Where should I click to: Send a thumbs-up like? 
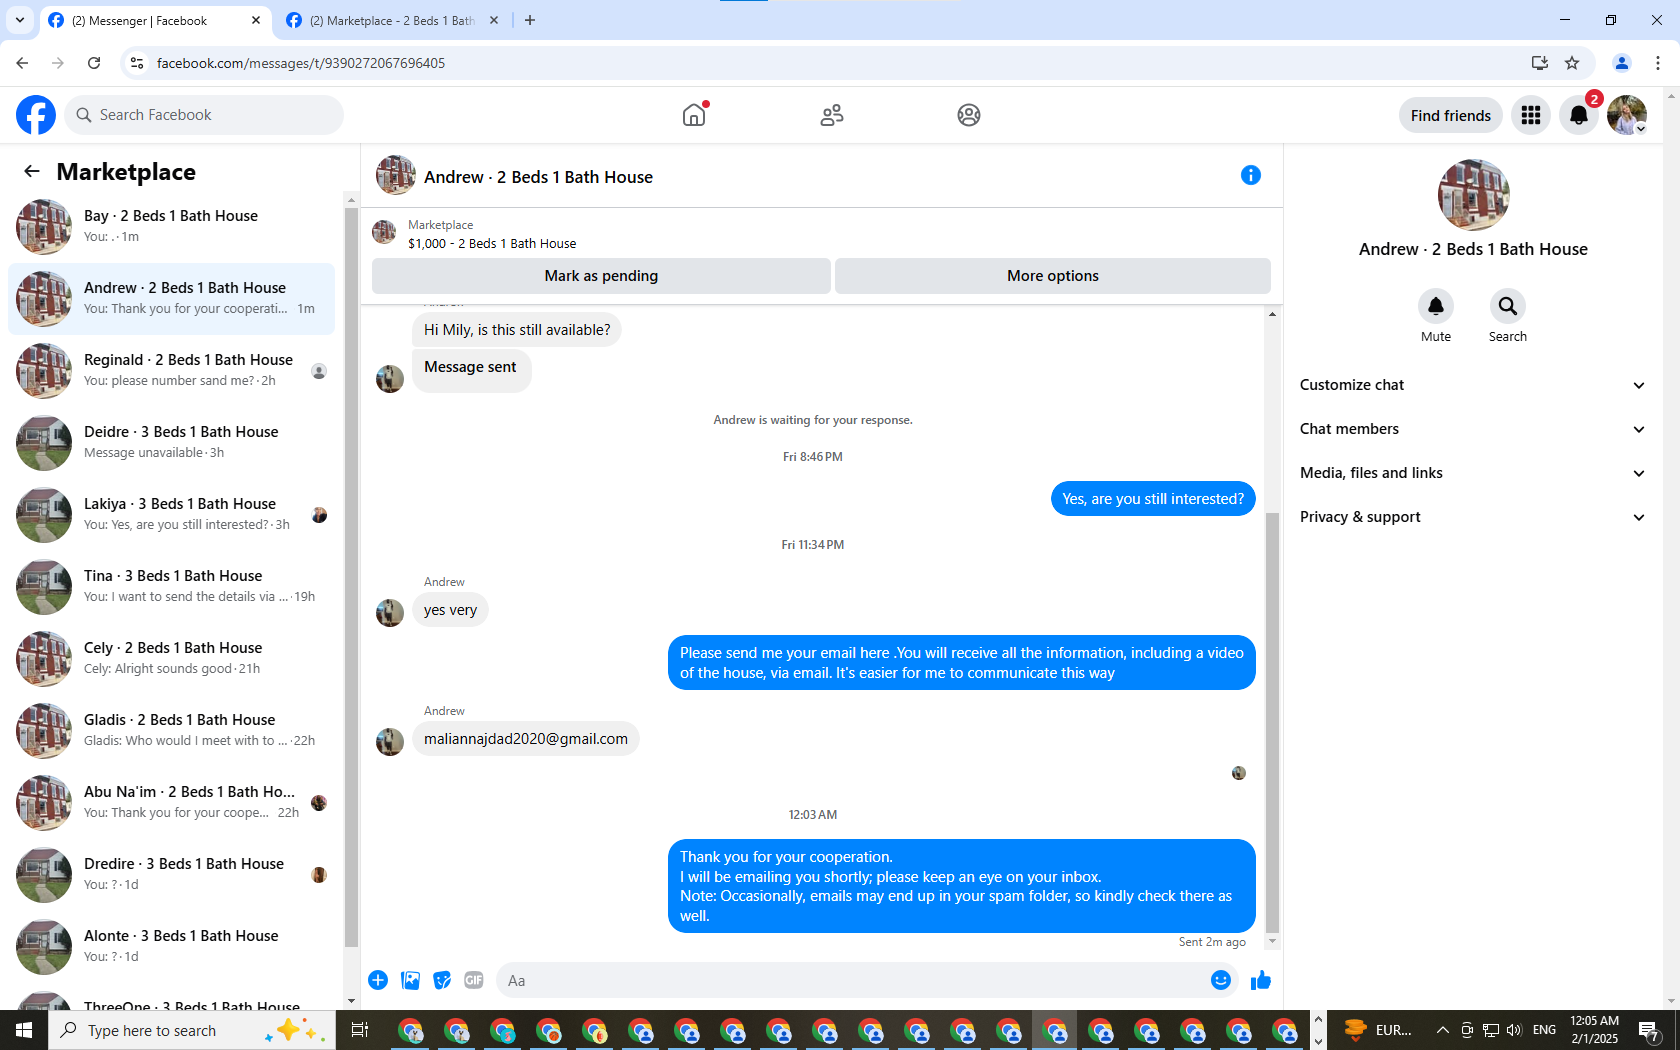coord(1261,980)
